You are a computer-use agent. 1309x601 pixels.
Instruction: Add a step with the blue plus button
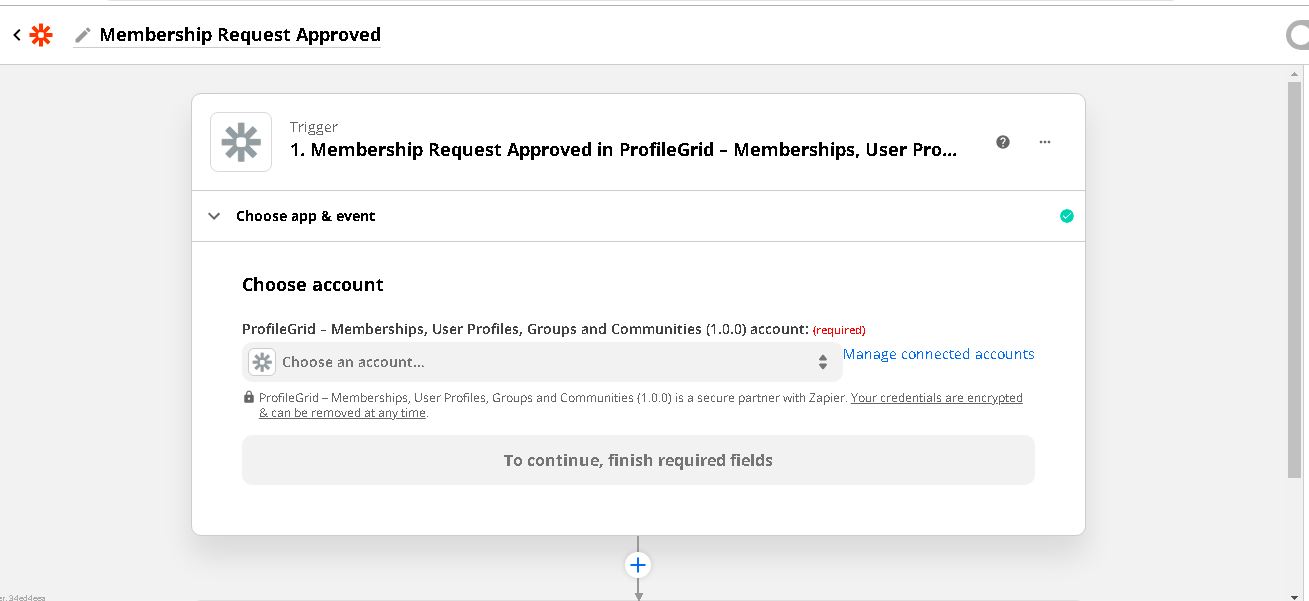click(x=638, y=565)
